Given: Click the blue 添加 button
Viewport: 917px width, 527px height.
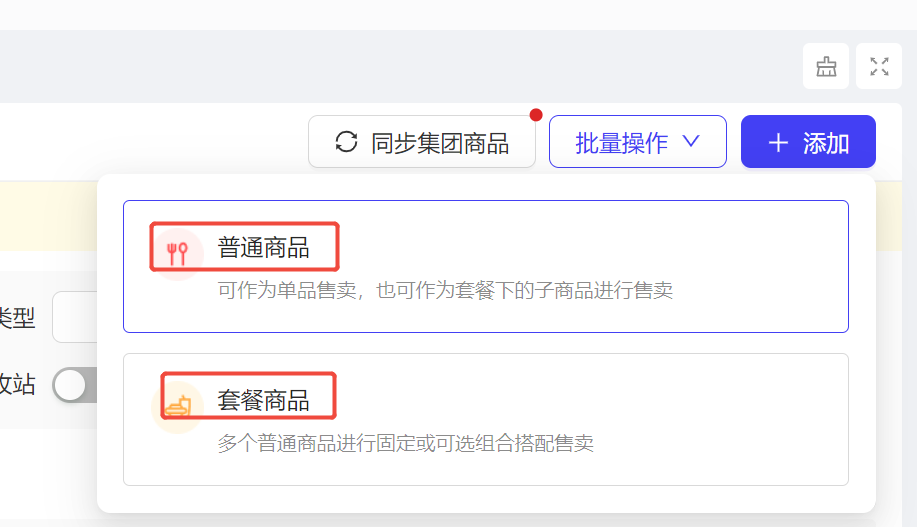Looking at the screenshot, I should click(x=808, y=142).
